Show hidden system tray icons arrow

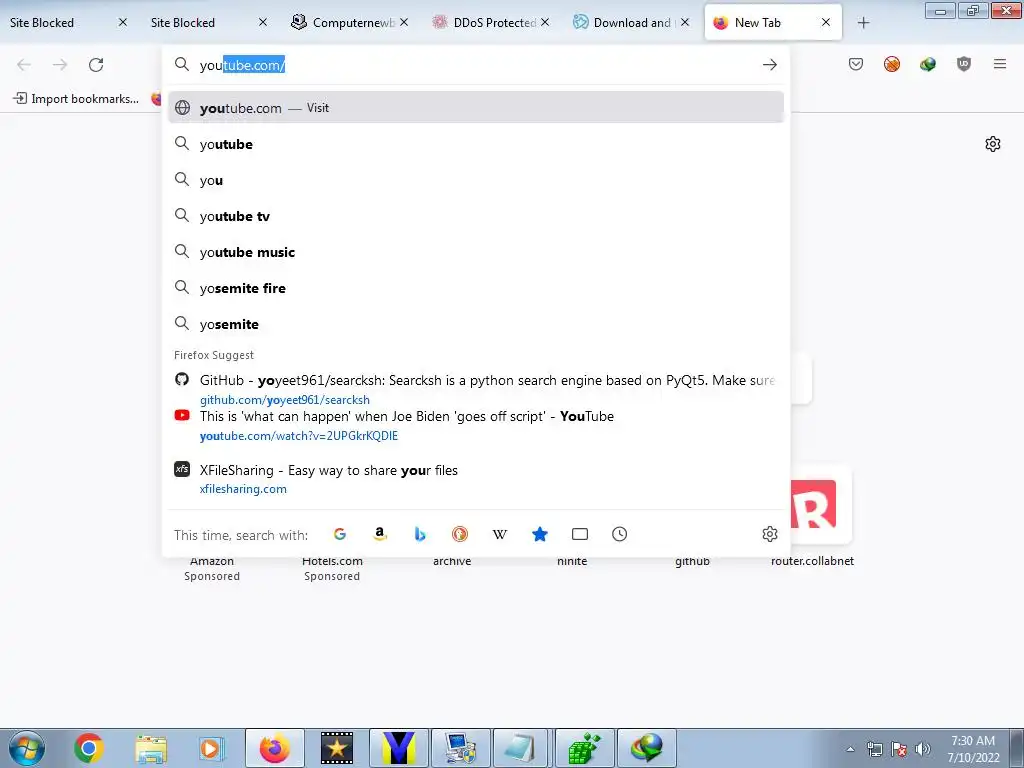(850, 749)
